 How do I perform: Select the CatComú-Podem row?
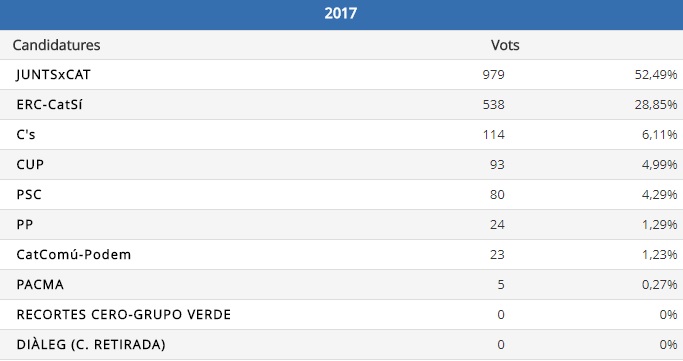[342, 254]
